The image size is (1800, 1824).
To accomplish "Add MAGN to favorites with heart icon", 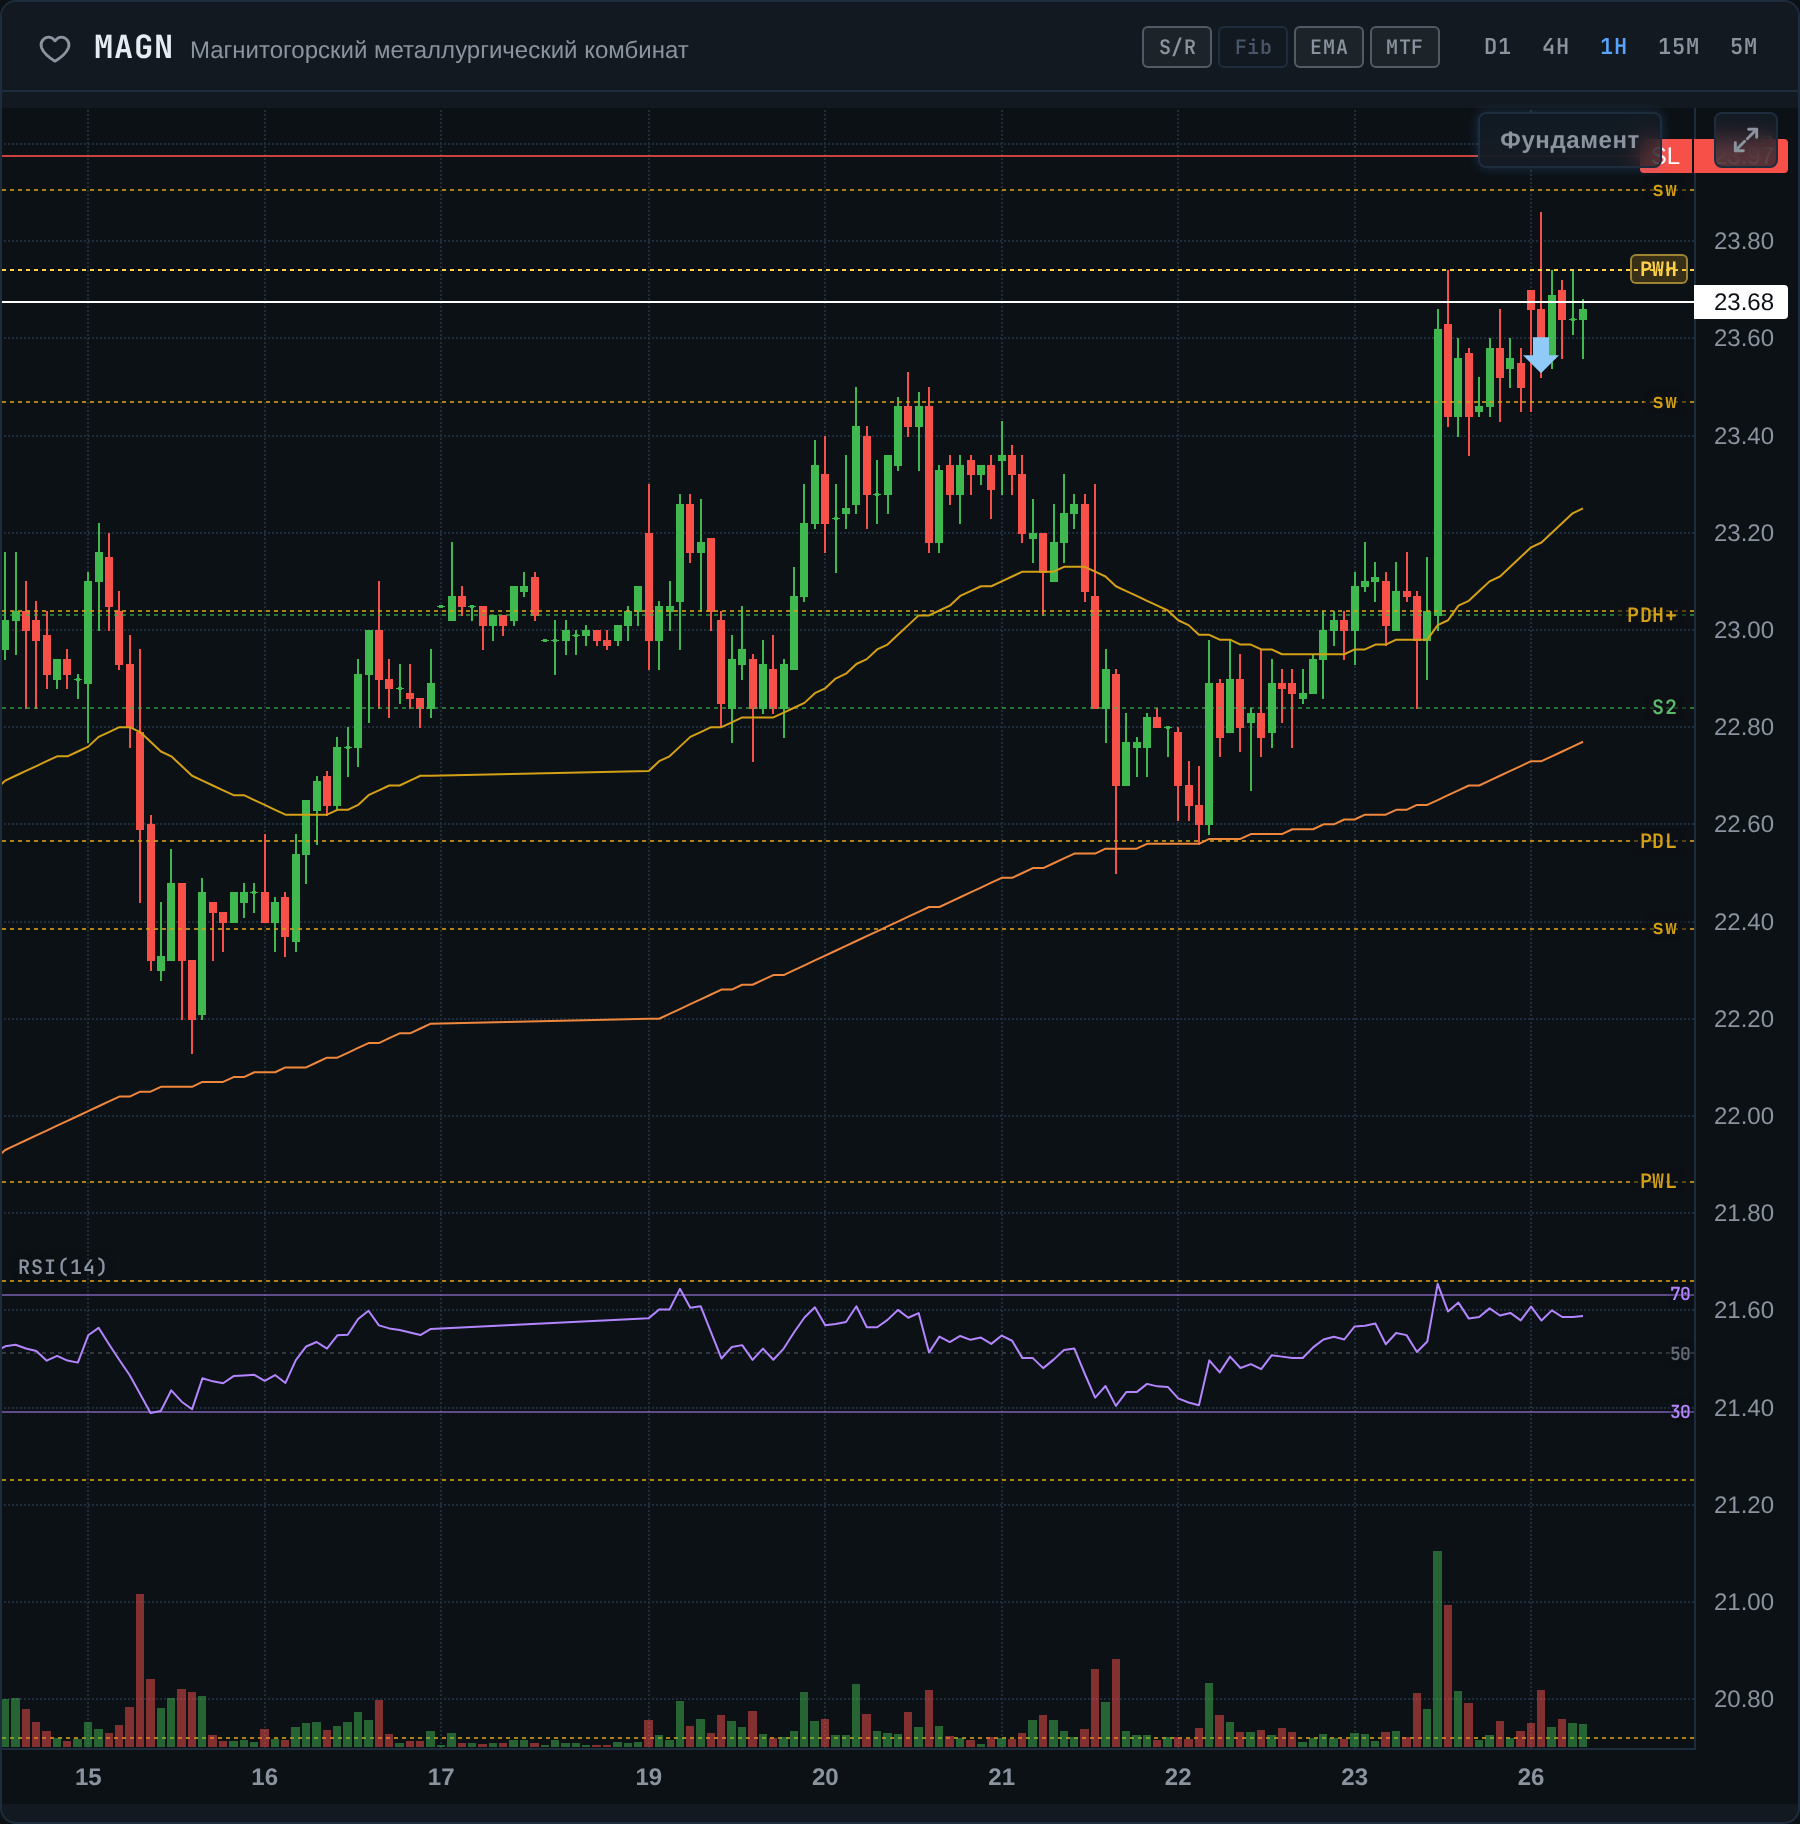I will click(54, 48).
